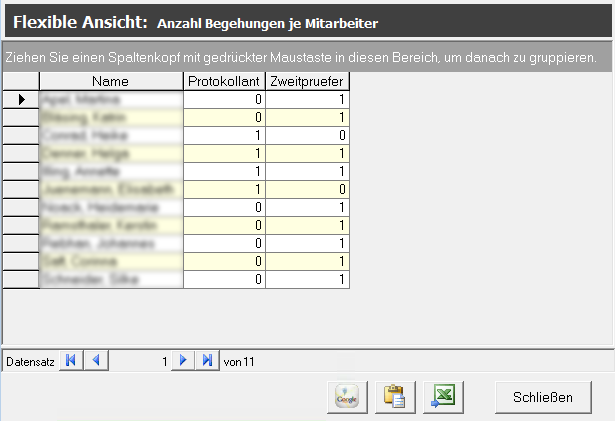Sort by the Name column header

pos(111,81)
